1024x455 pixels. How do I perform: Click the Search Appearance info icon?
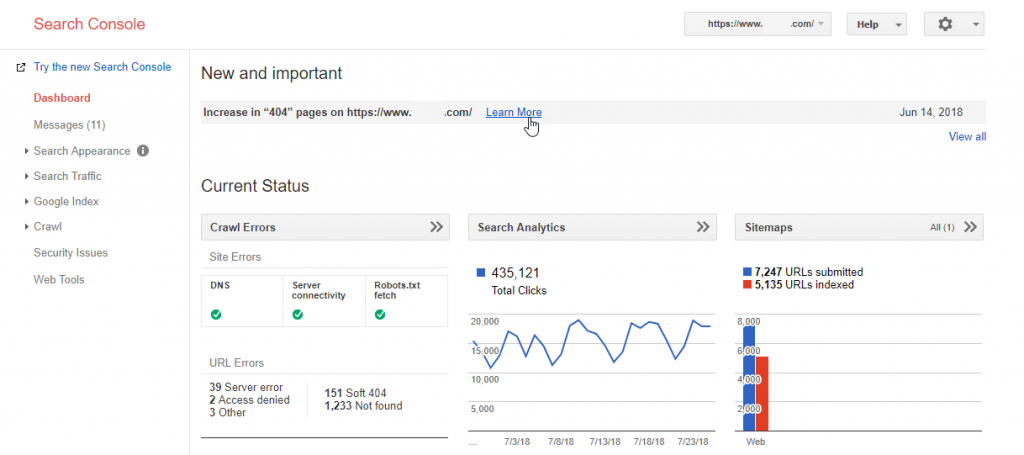(143, 151)
